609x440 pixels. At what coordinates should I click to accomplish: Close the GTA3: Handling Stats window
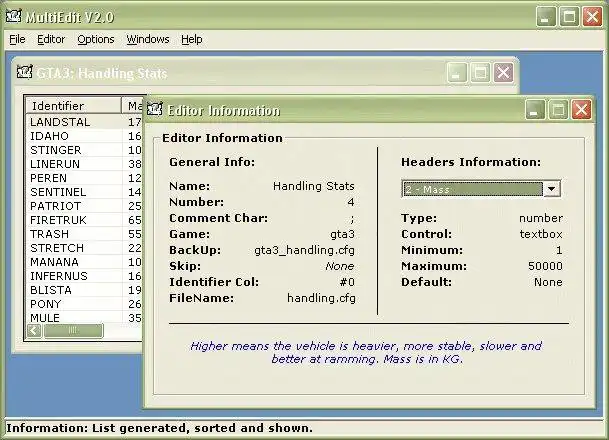click(503, 73)
